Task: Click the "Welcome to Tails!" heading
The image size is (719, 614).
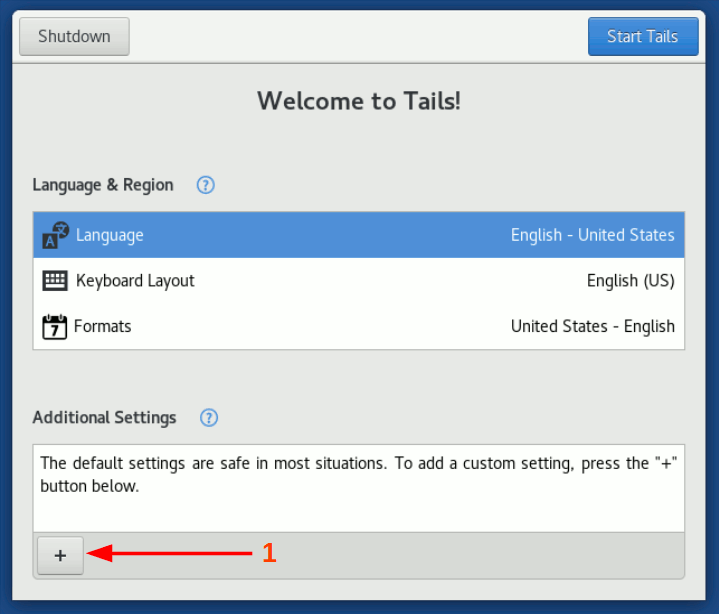Action: 359,100
